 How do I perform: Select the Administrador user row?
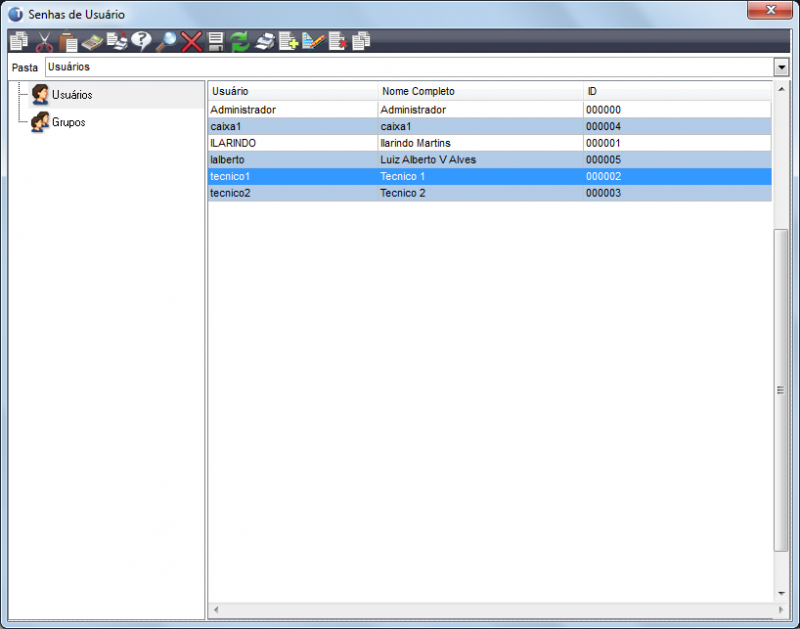click(x=490, y=110)
